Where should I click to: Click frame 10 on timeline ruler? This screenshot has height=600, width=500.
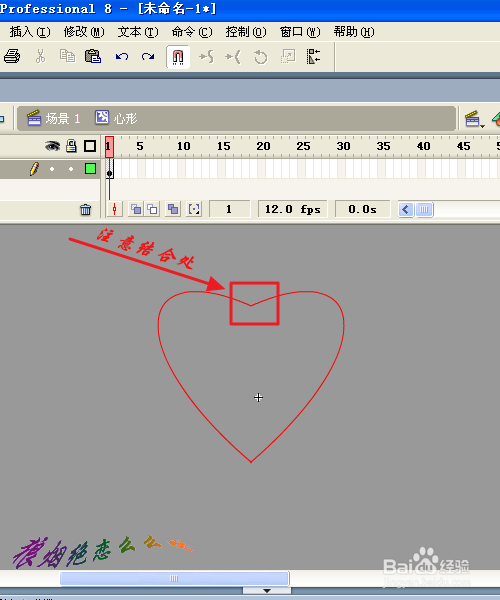click(x=183, y=146)
